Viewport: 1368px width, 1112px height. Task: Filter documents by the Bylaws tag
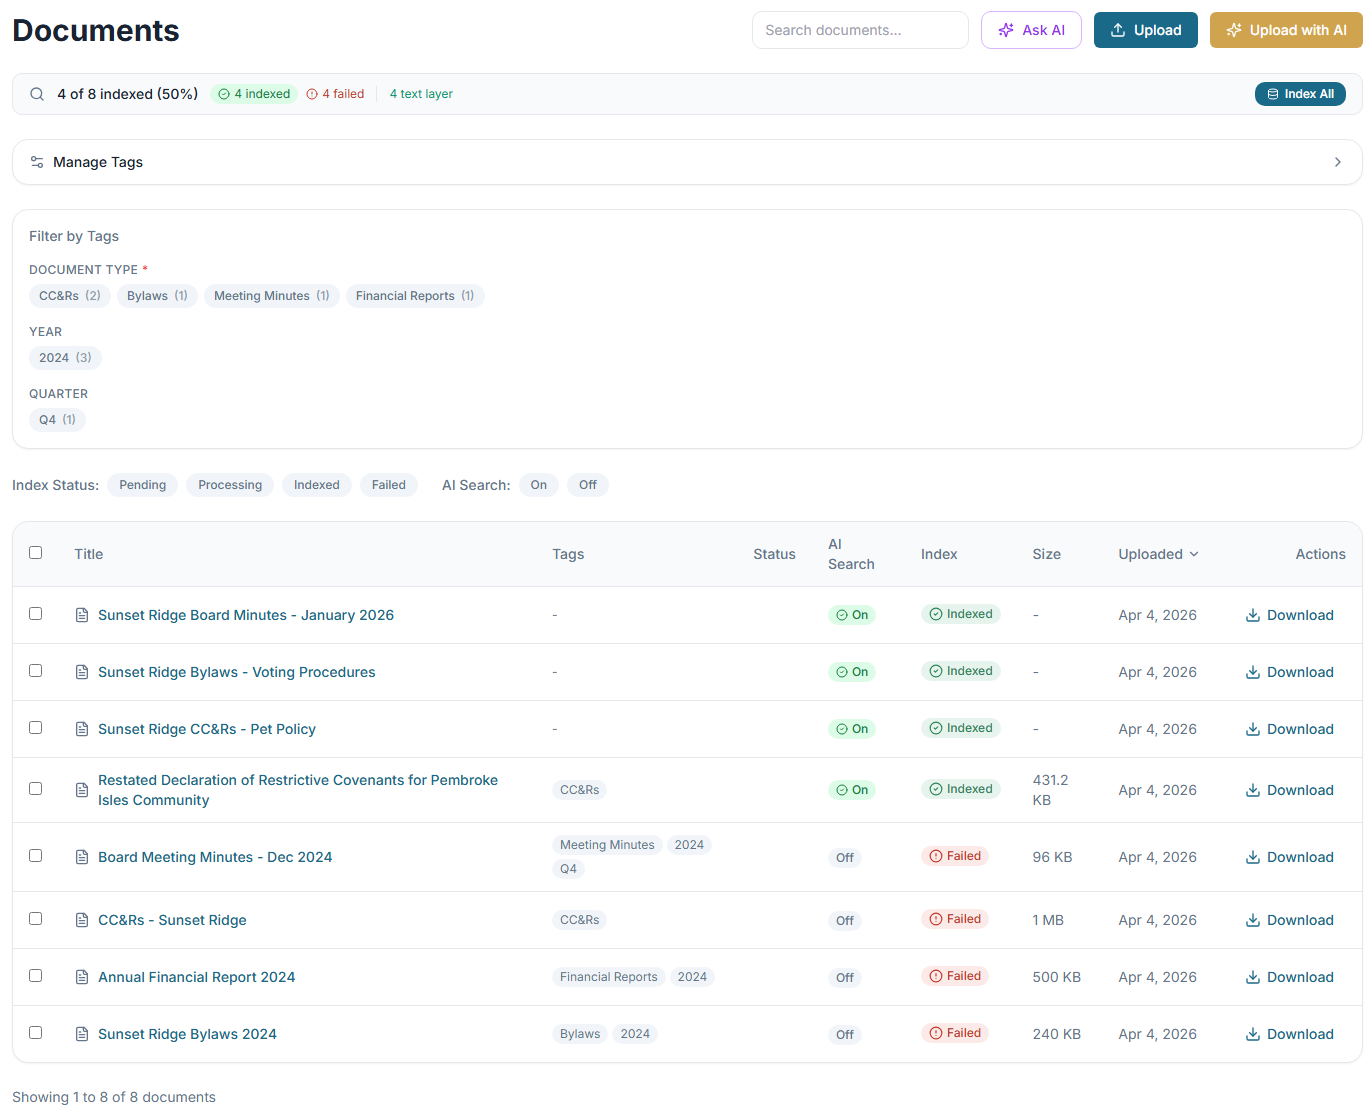pos(156,295)
